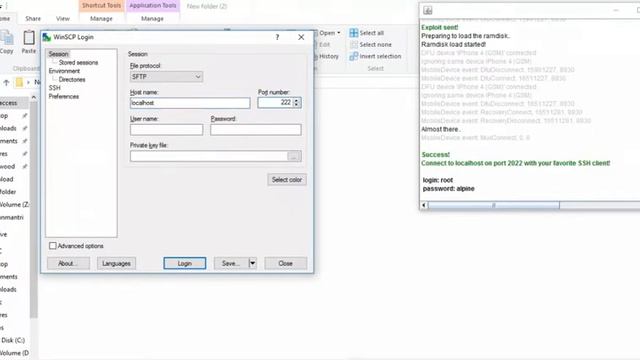
Task: Open the Shortcut Tools tab
Action: [x=101, y=6]
